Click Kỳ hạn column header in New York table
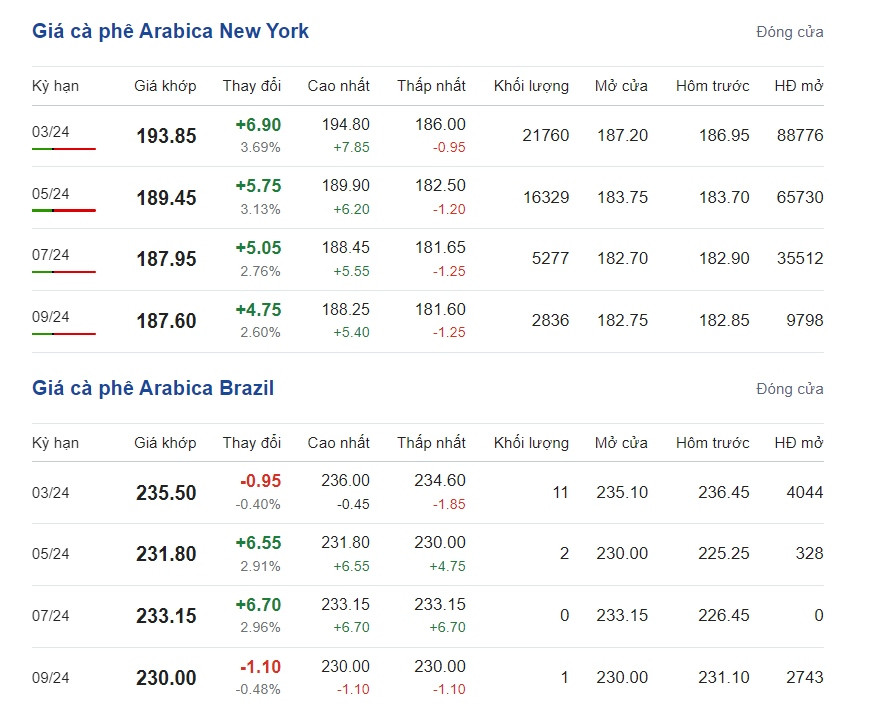Viewport: 875px width, 706px height. pos(55,86)
